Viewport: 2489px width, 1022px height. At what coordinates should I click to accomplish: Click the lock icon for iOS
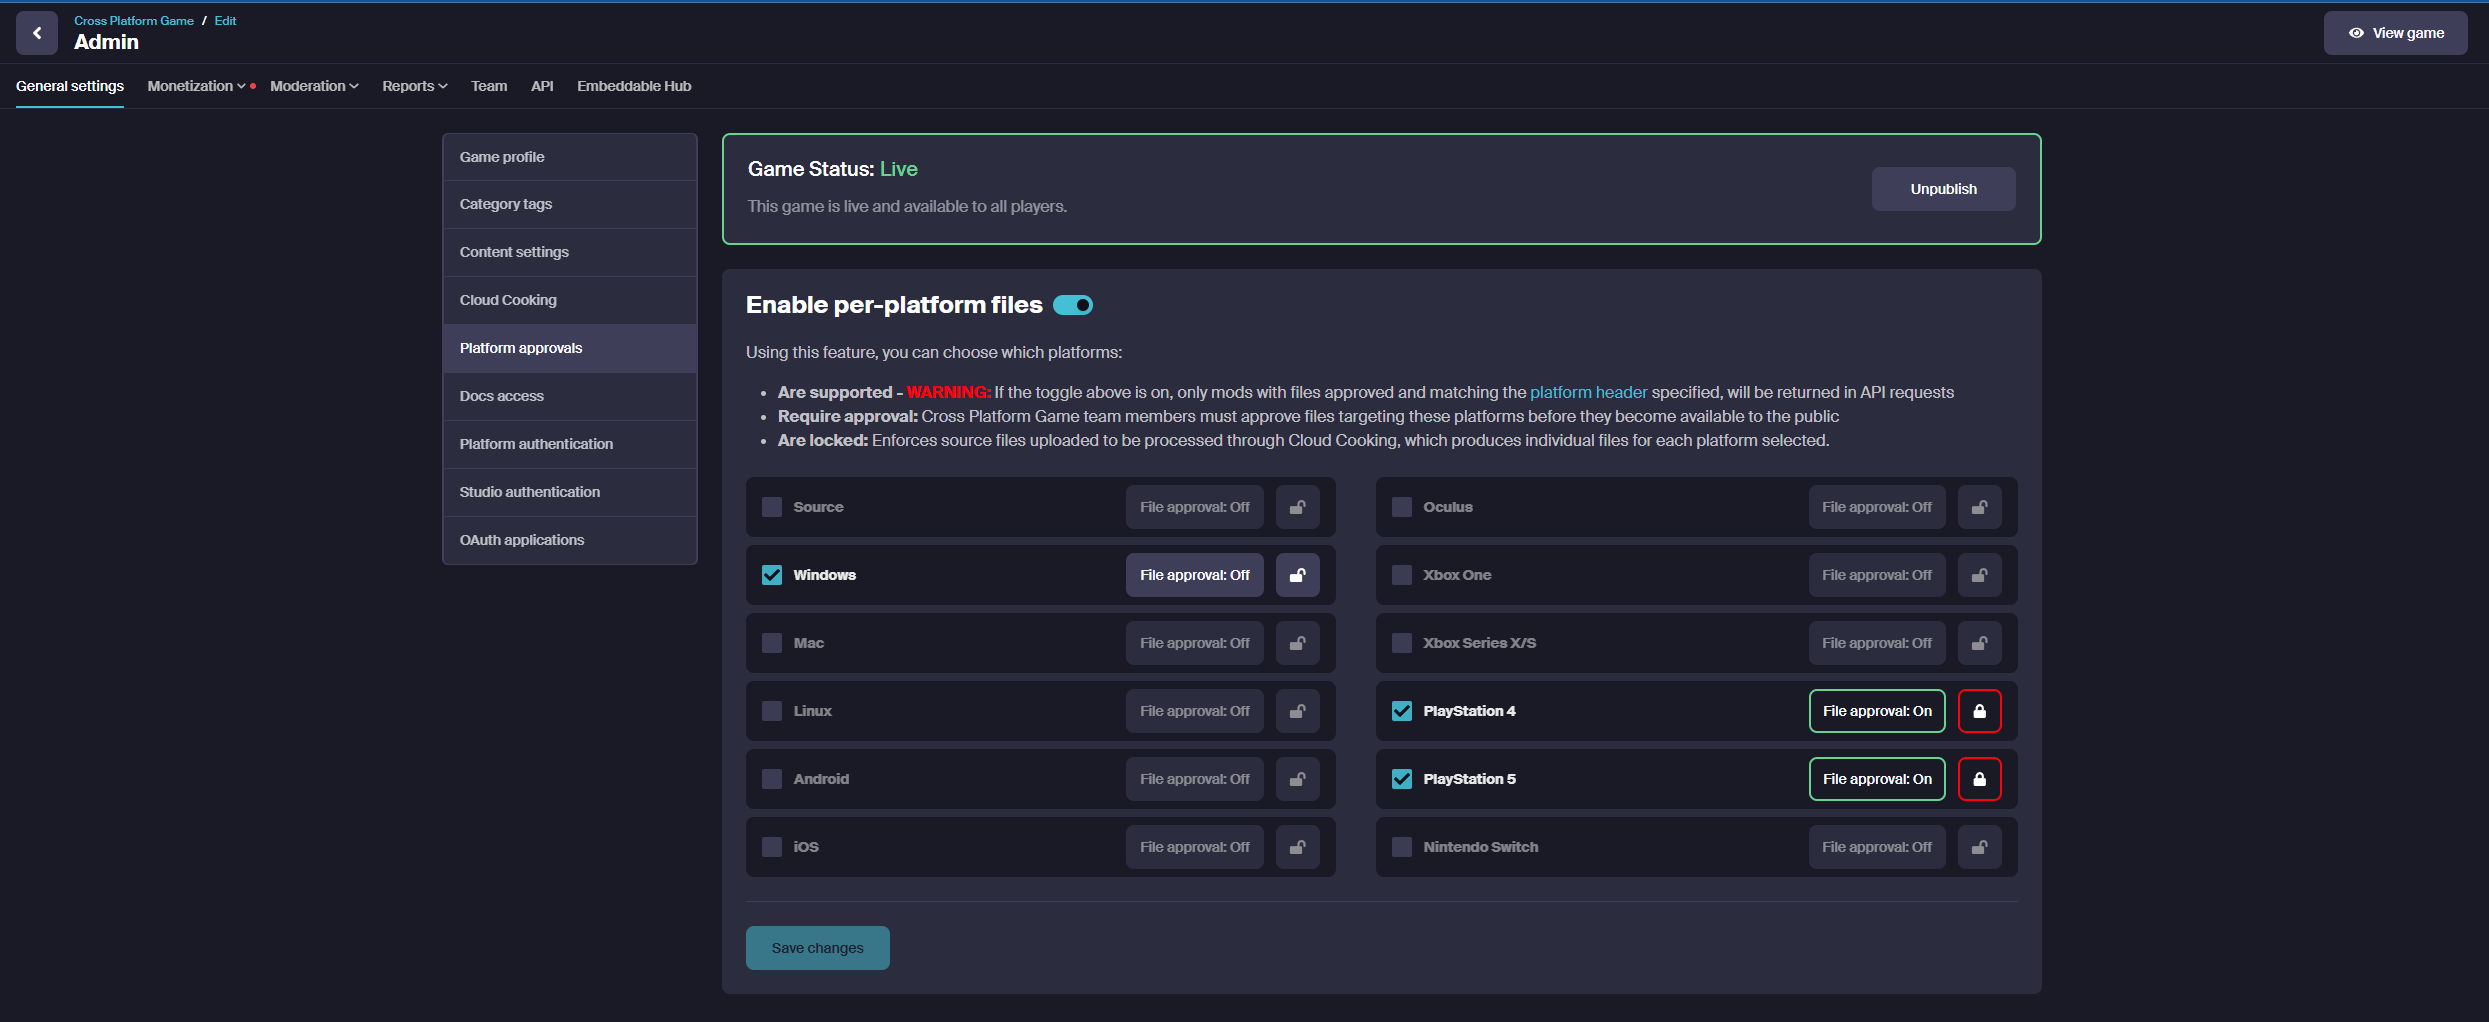[1298, 847]
